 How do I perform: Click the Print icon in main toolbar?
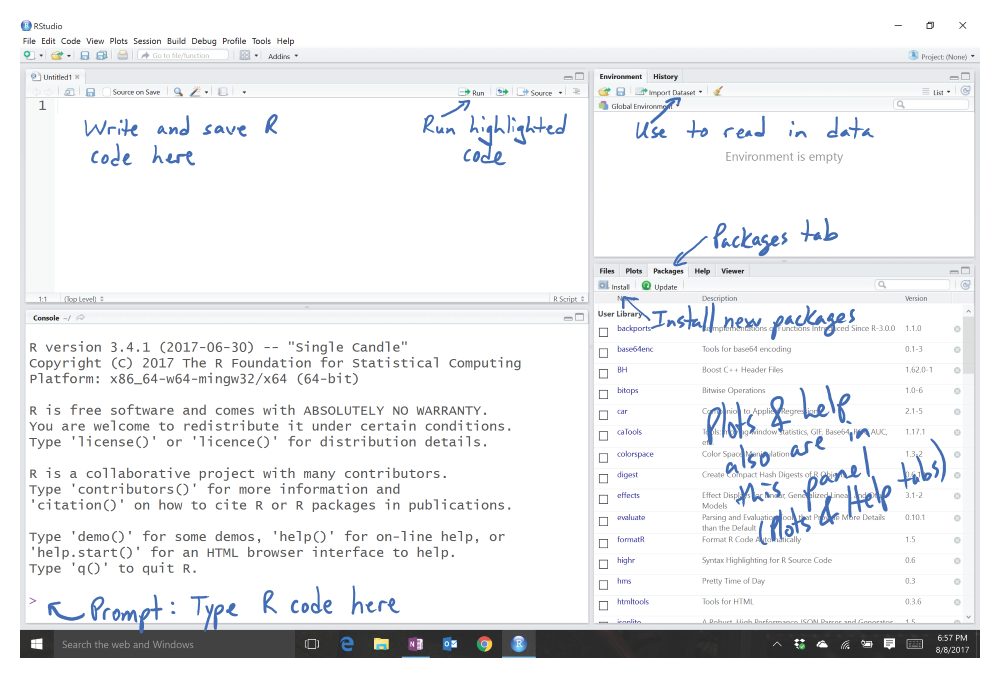[122, 55]
